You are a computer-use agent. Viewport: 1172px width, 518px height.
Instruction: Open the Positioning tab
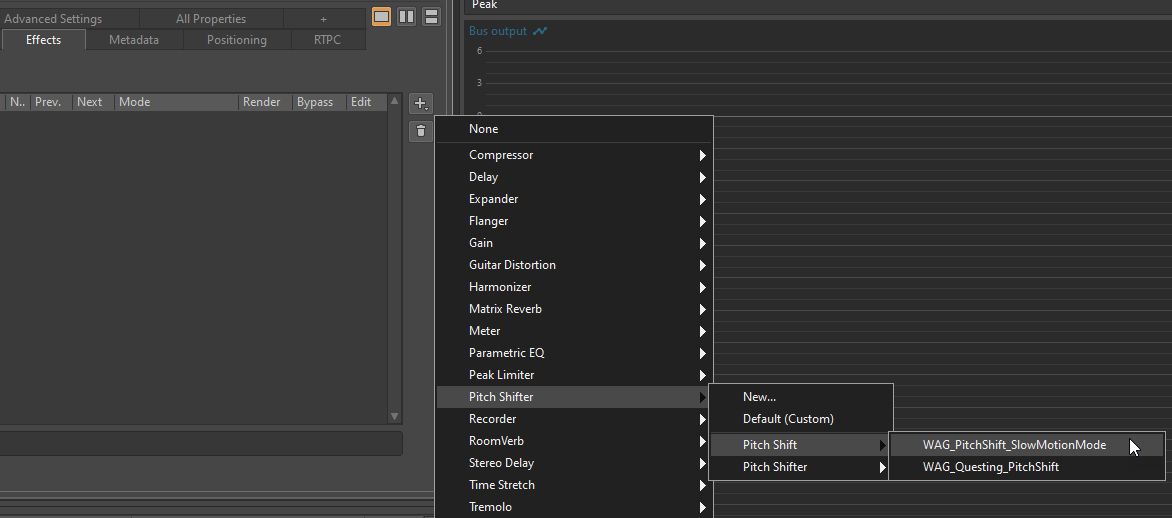pyautogui.click(x=237, y=40)
